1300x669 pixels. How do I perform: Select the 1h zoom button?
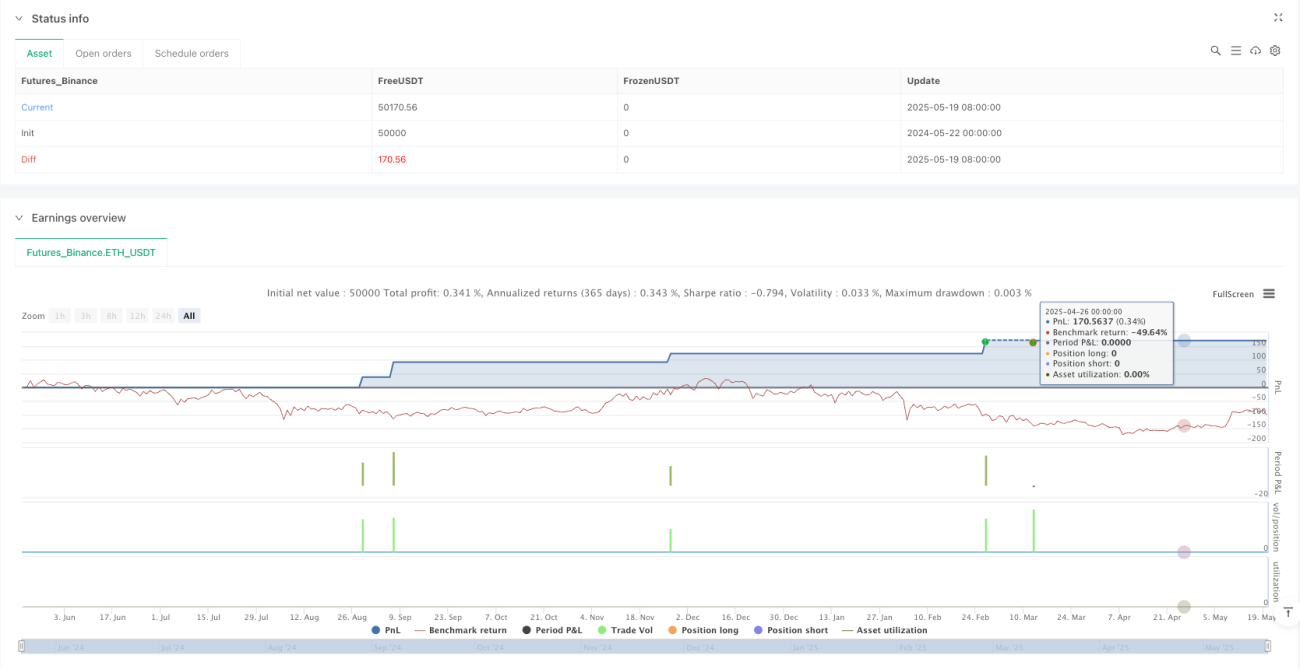(60, 316)
